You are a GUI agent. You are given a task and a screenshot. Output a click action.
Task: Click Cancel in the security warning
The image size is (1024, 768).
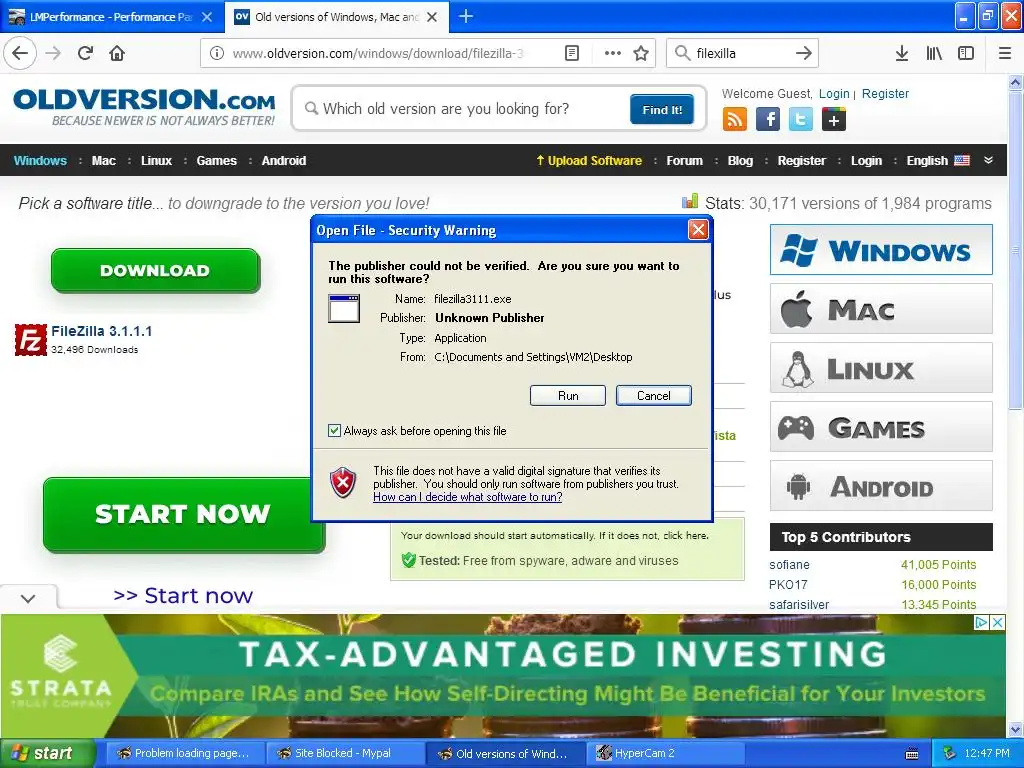tap(653, 396)
